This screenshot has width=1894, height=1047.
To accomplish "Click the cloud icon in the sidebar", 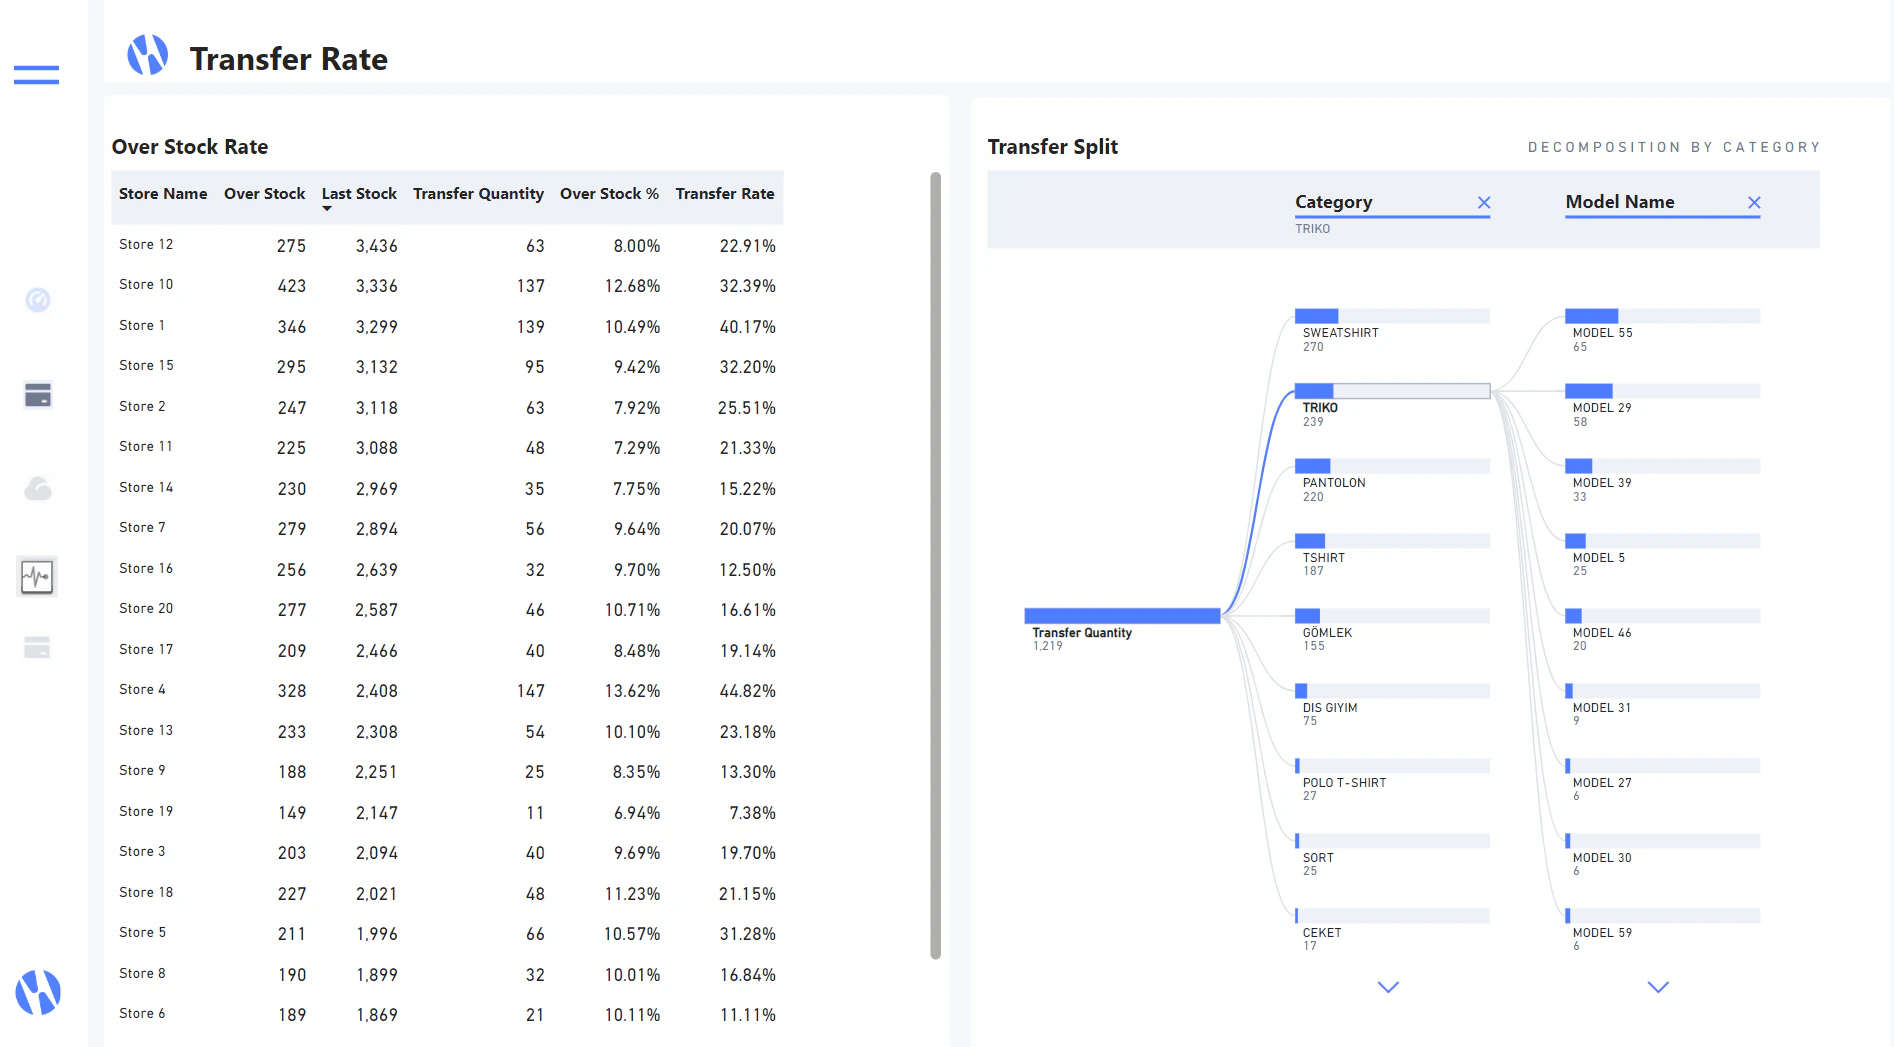I will (x=37, y=488).
